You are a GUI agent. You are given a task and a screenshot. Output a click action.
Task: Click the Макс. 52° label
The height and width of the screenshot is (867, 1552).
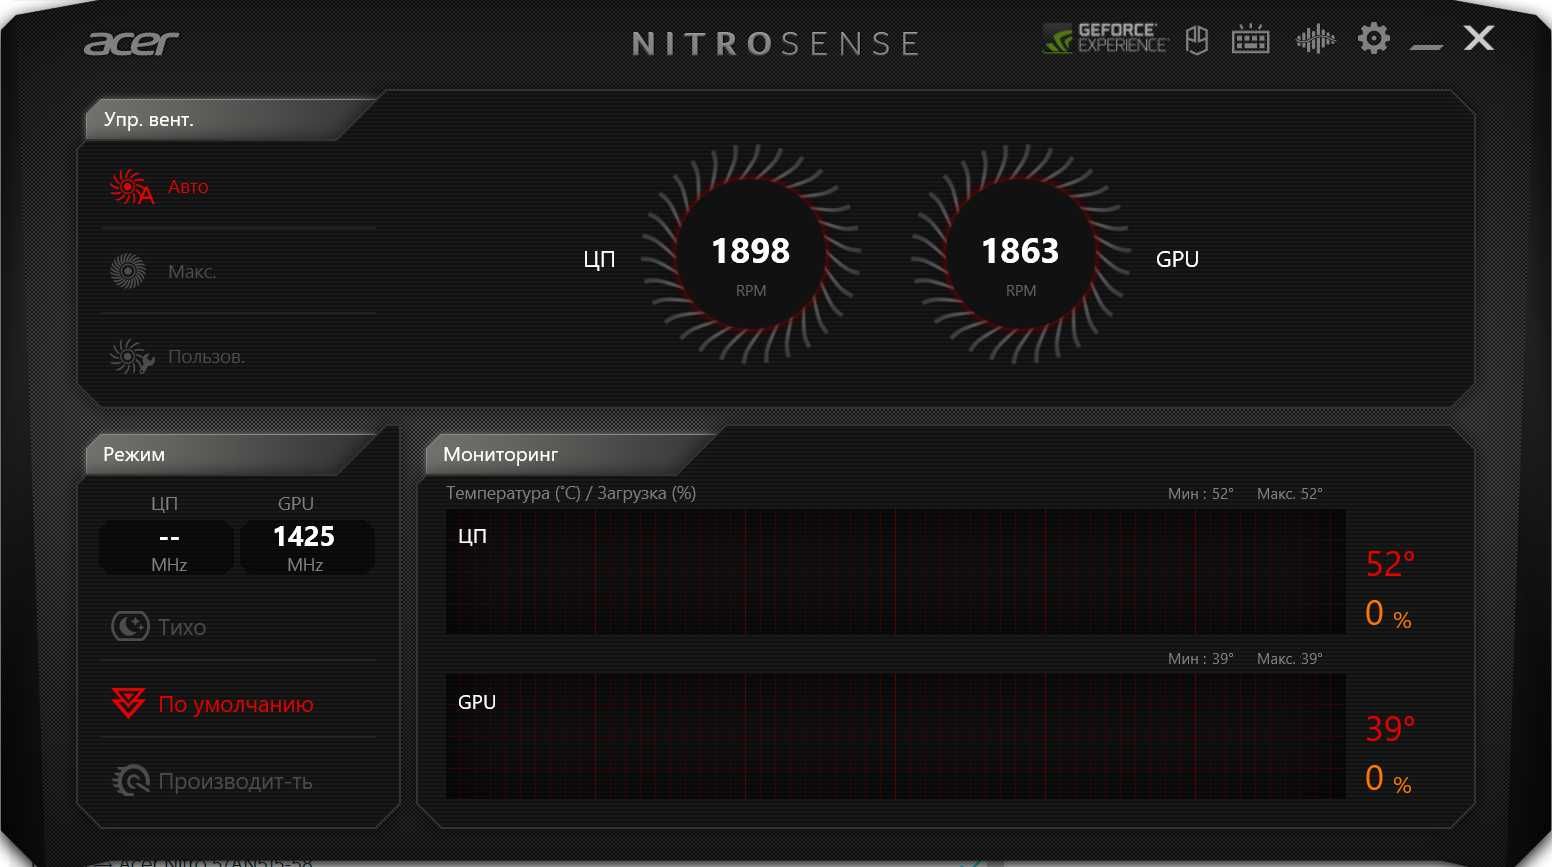[1289, 494]
